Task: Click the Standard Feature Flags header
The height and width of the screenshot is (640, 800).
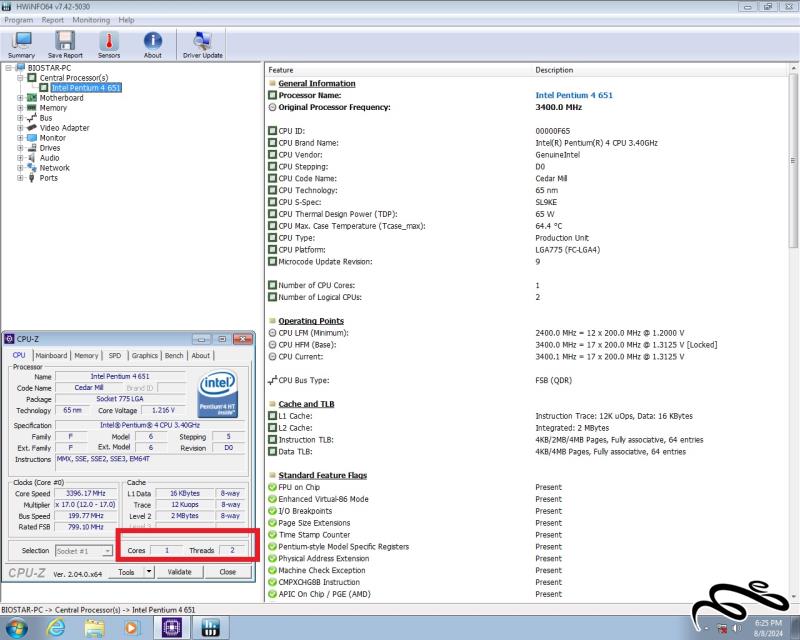Action: point(322,475)
